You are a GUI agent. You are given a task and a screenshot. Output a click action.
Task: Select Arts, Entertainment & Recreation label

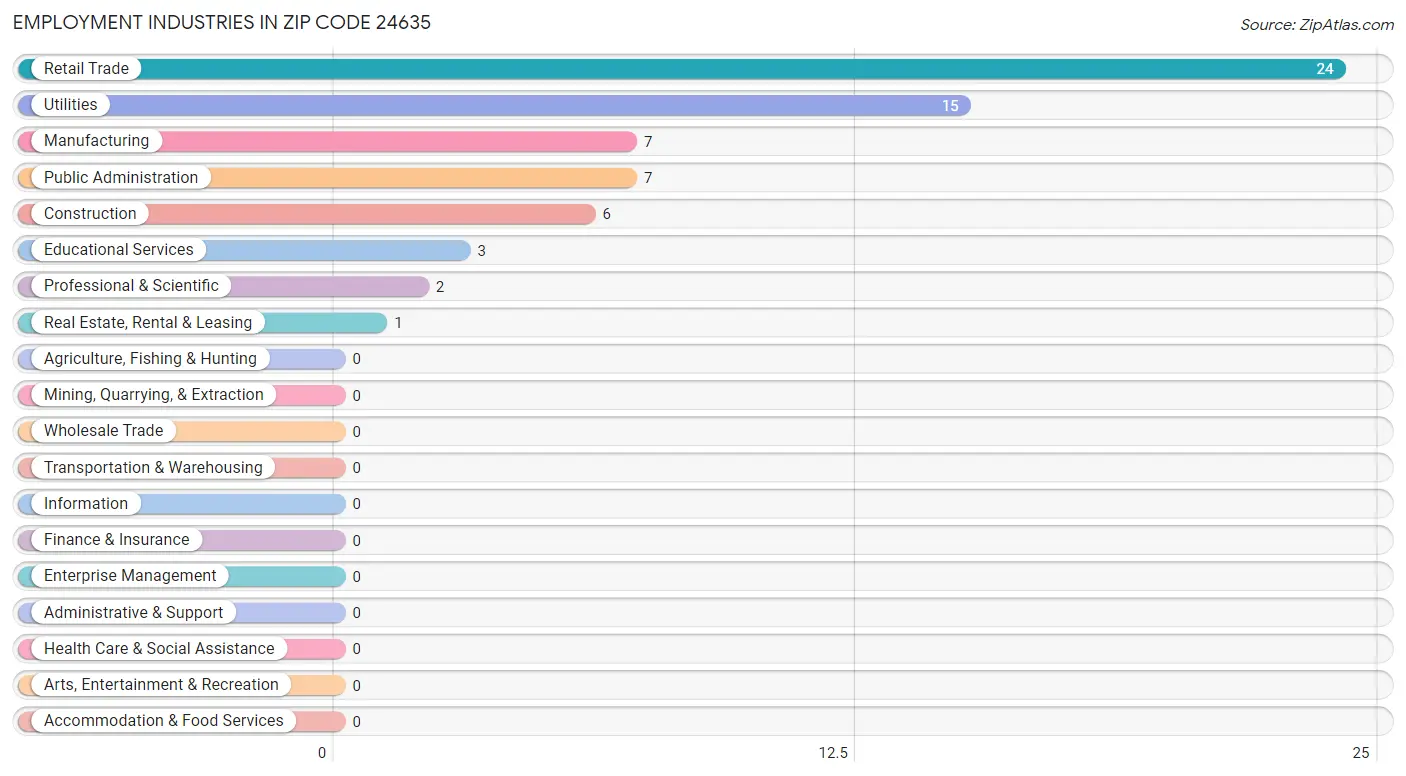click(161, 685)
